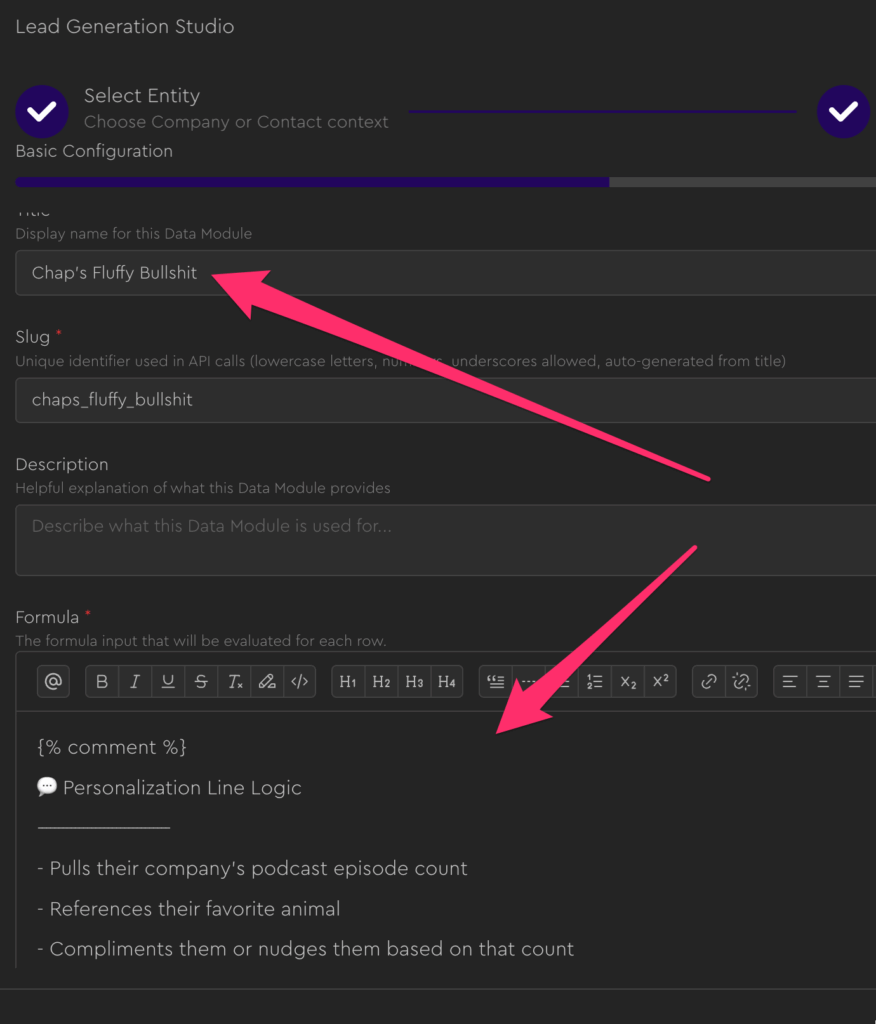This screenshot has height=1024, width=876.
Task: Insert a hyperlink
Action: [709, 682]
